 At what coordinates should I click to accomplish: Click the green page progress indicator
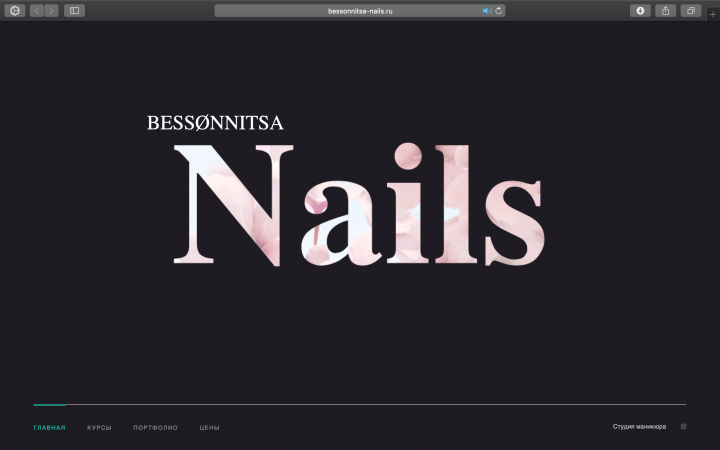pyautogui.click(x=50, y=405)
